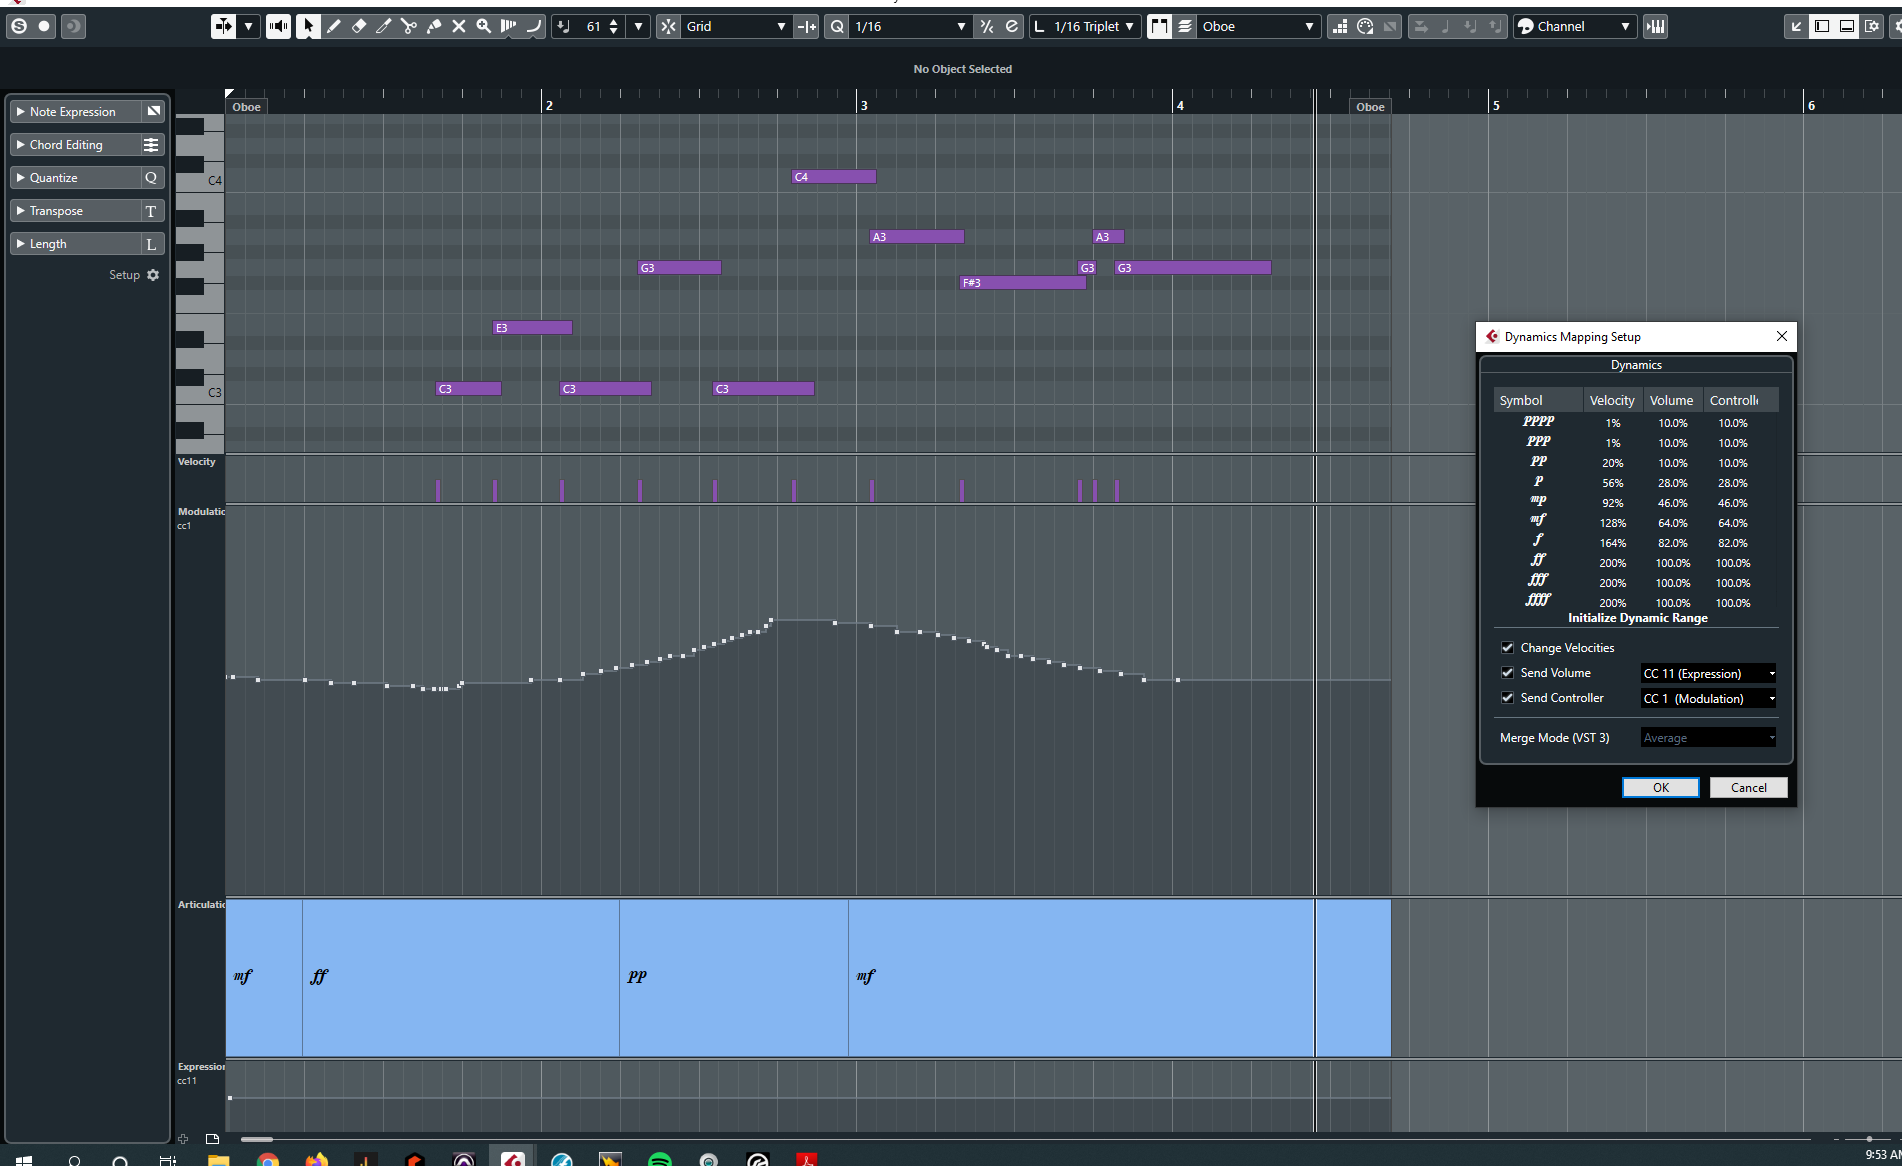Open the Edit VST Instrument keyboard icon
The height and width of the screenshot is (1166, 1902).
[1656, 26]
